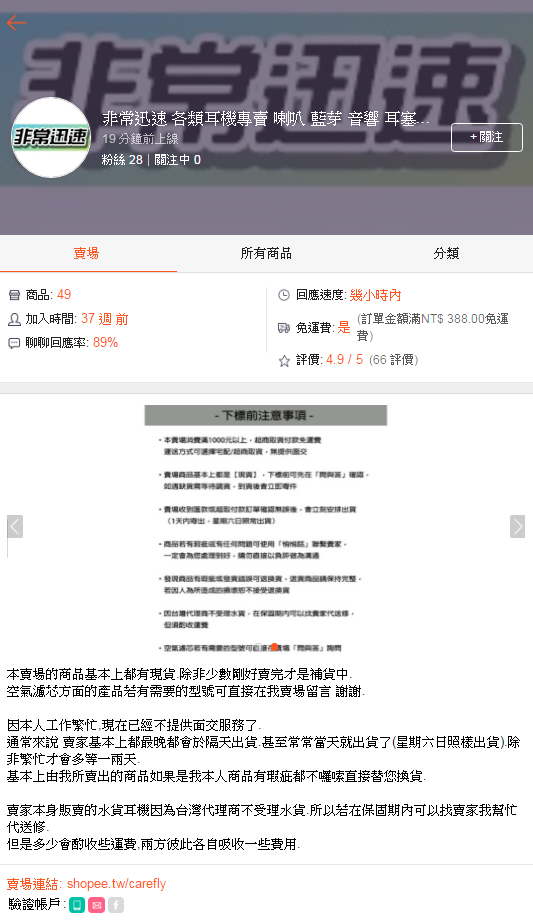This screenshot has height=923, width=533.
Task: Go back with the orange arrow
Action: (16, 22)
